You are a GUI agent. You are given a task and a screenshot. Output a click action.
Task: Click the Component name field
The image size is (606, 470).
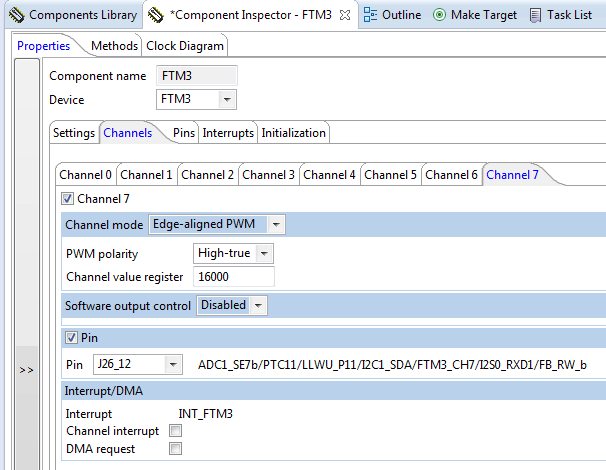197,75
